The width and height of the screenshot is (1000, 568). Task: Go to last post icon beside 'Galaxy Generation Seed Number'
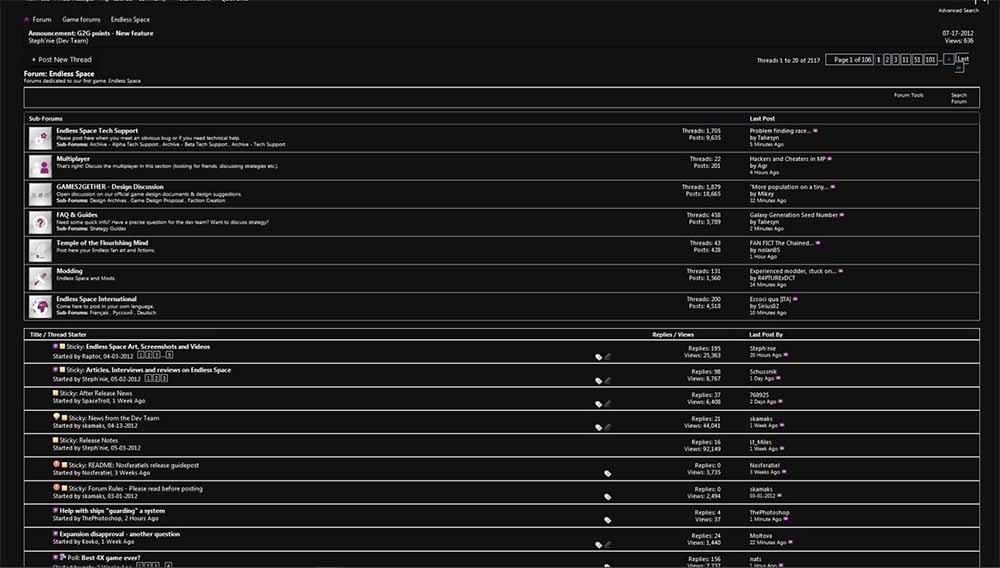coord(842,215)
